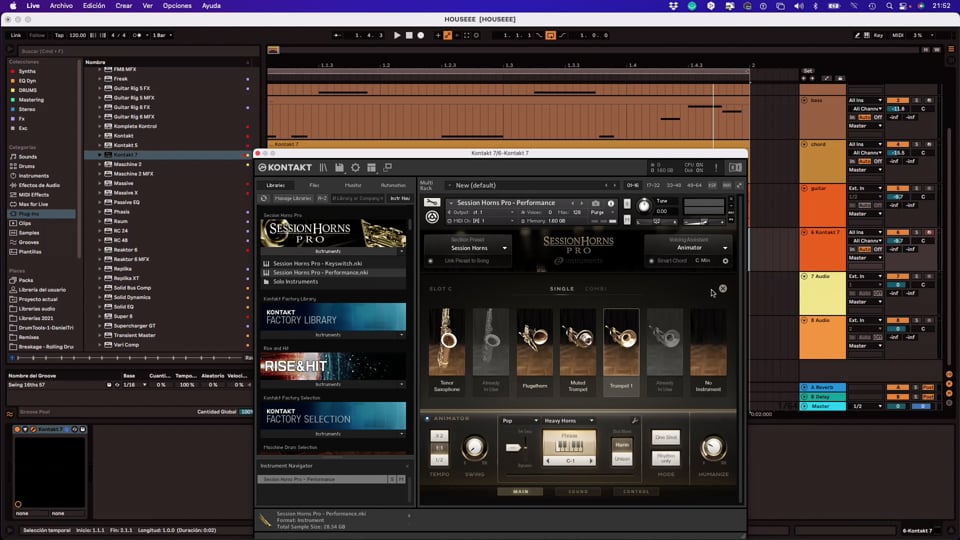Screen dimensions: 960x540
Task: Choose the No Instrument option
Action: (708, 350)
